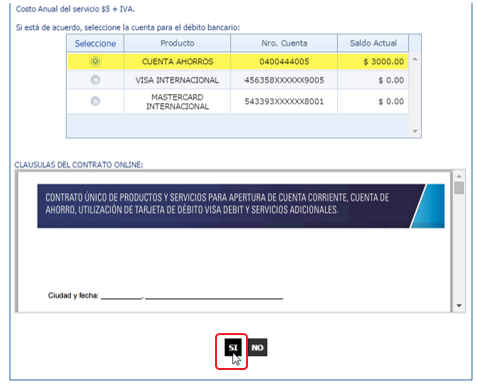Click the Producto column header
This screenshot has width=477, height=388.
click(x=177, y=43)
